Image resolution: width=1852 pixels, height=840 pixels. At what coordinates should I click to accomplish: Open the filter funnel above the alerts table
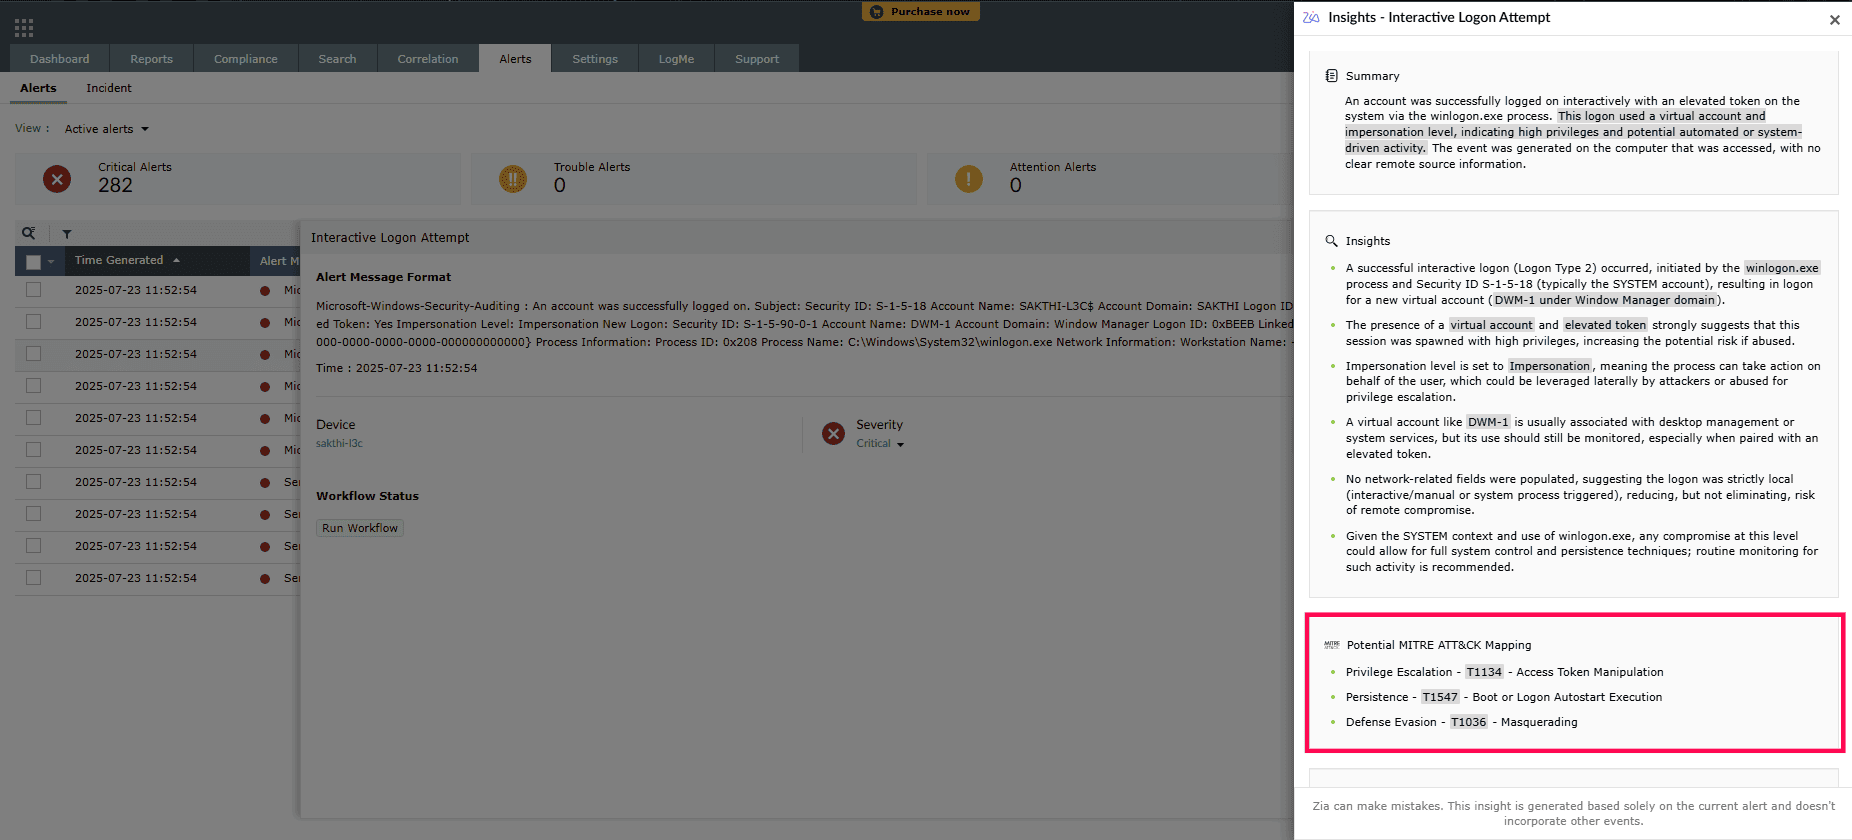67,234
